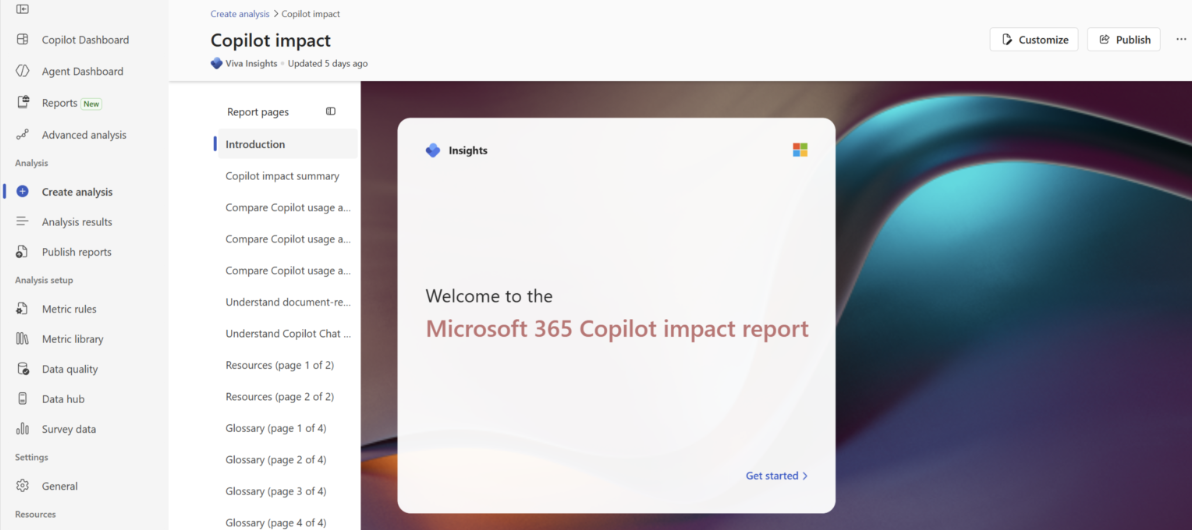Open Copilot Dashboard in the sidebar
This screenshot has width=1192, height=530.
tap(84, 40)
